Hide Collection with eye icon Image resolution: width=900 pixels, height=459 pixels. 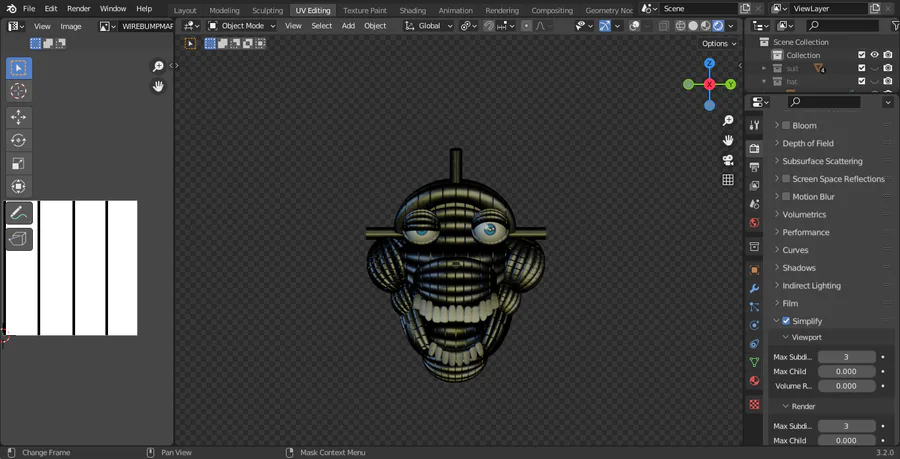click(x=875, y=55)
